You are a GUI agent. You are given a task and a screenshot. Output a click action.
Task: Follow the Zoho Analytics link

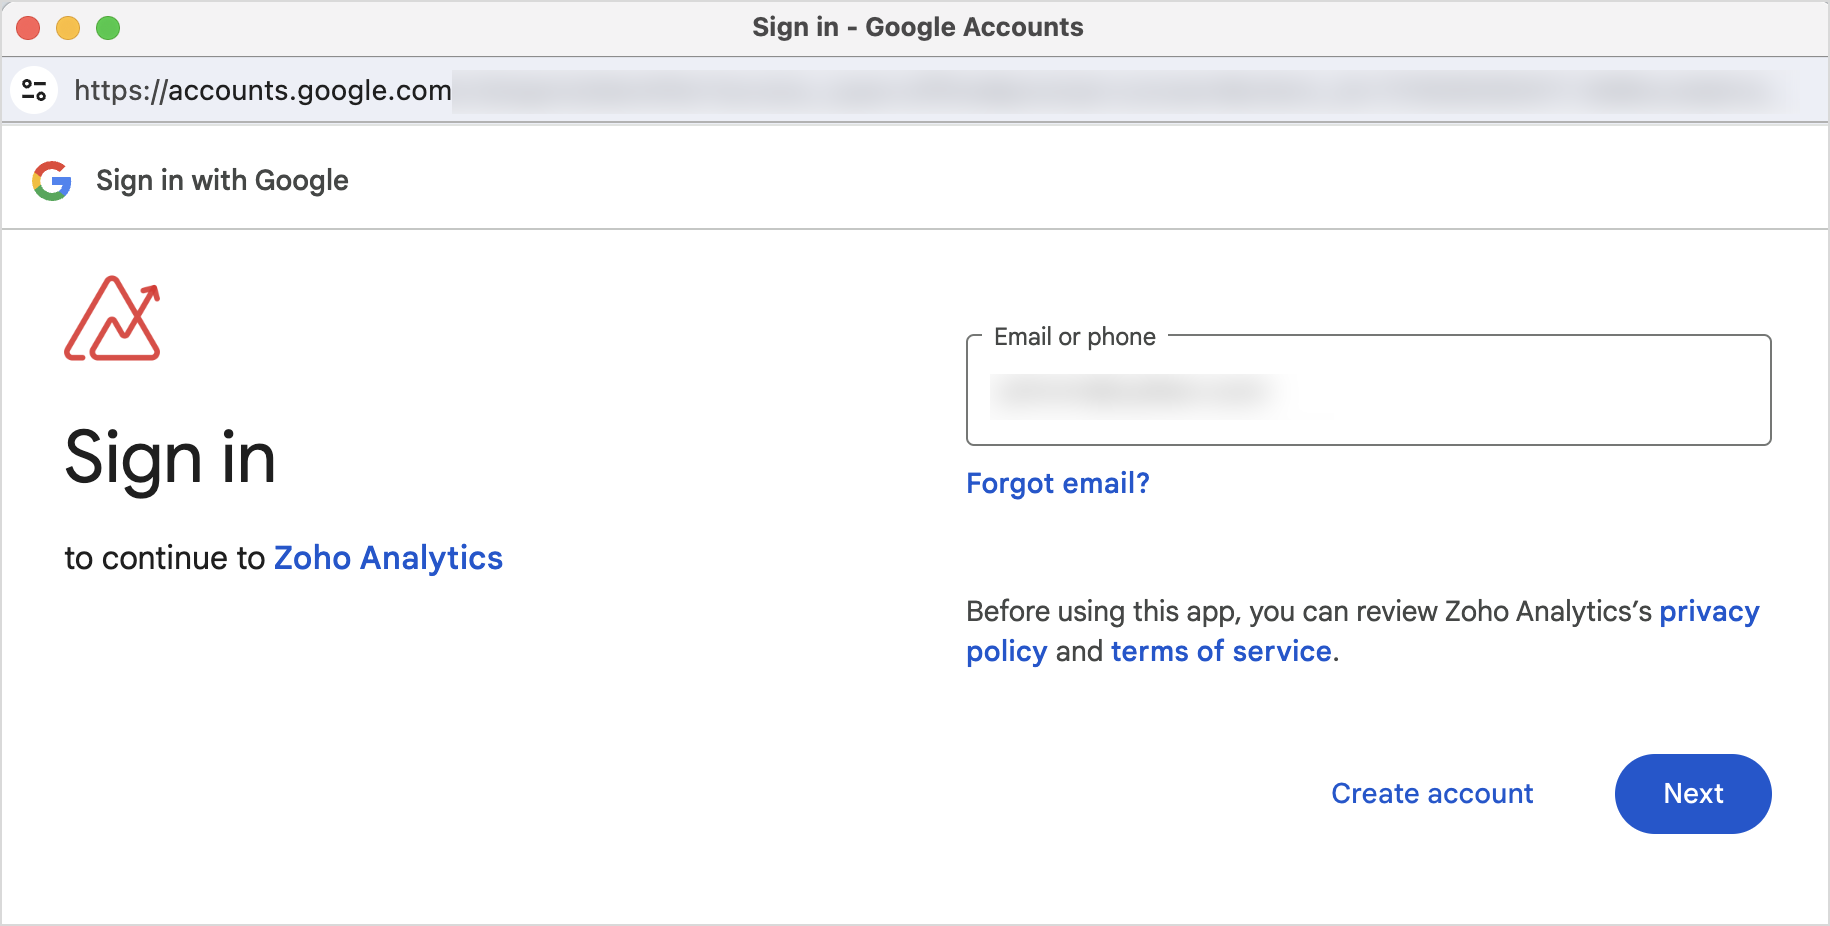tap(388, 558)
